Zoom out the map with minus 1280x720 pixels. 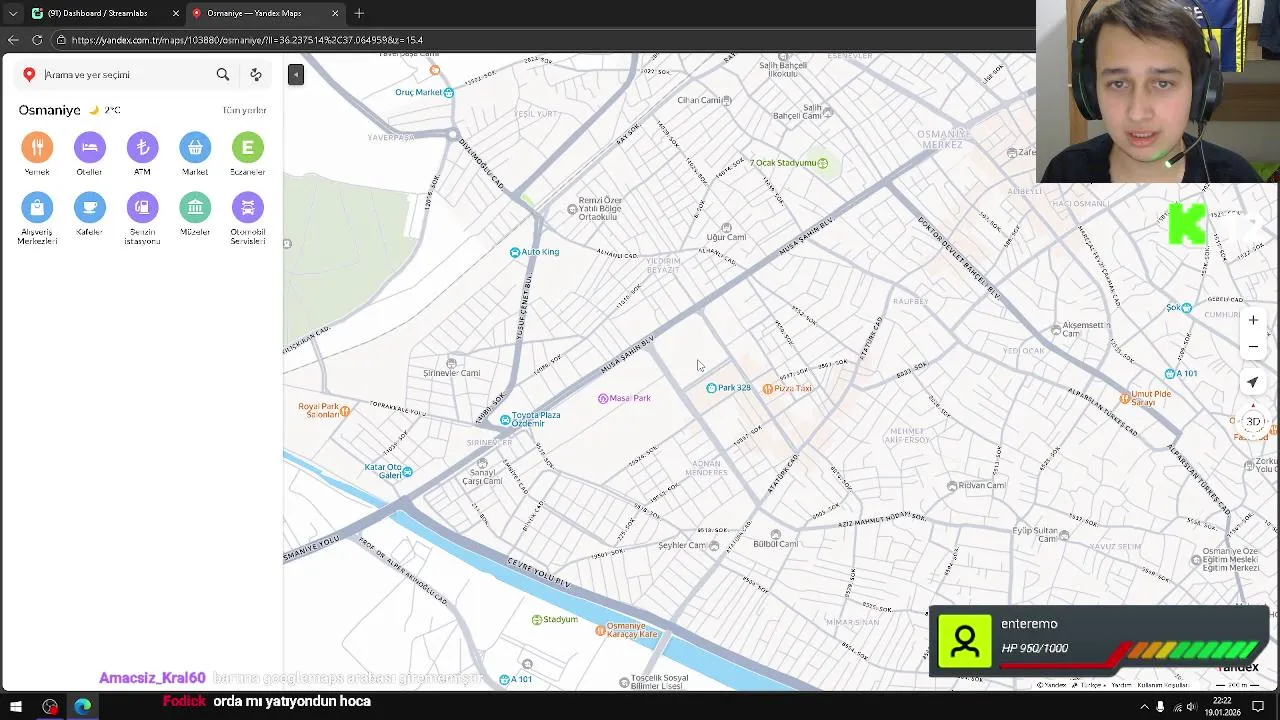click(x=1253, y=346)
